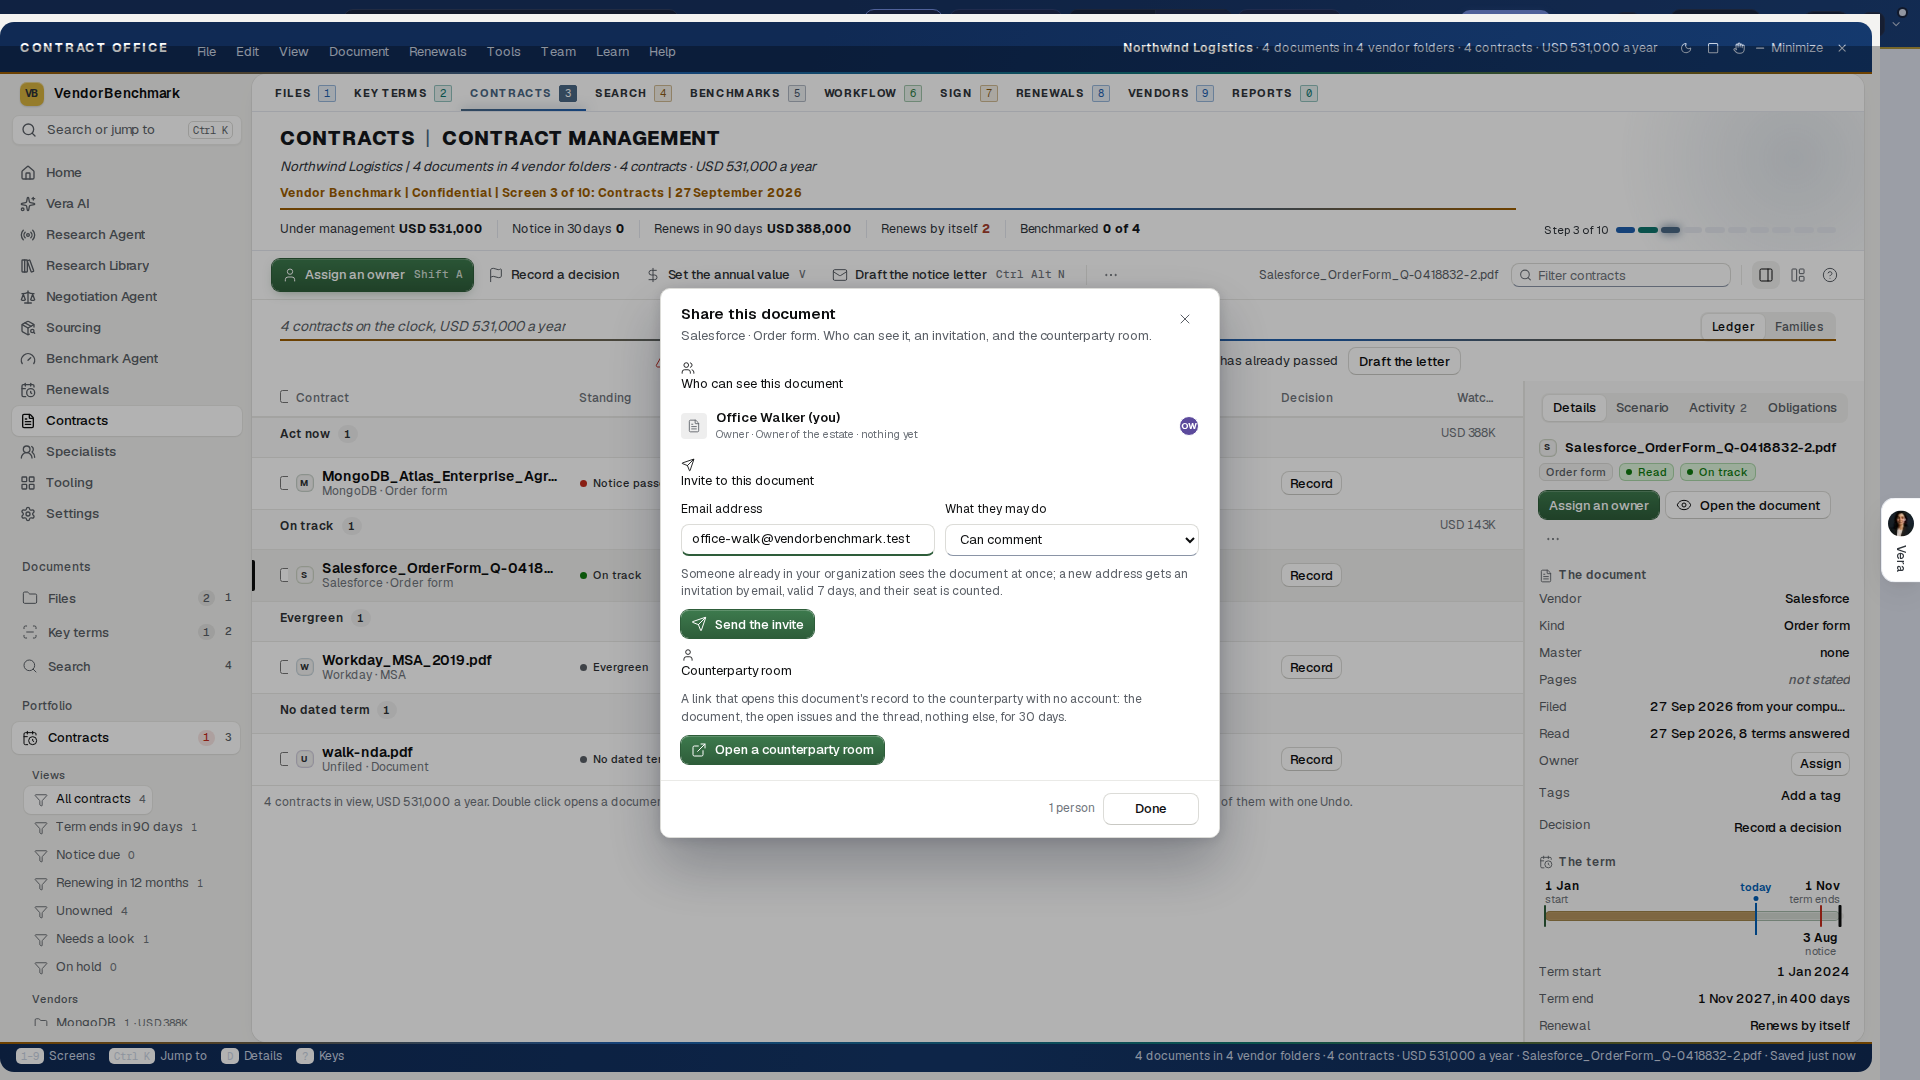
Task: Check the Workday_MSA_2019.pdf row checkbox
Action: [285, 667]
